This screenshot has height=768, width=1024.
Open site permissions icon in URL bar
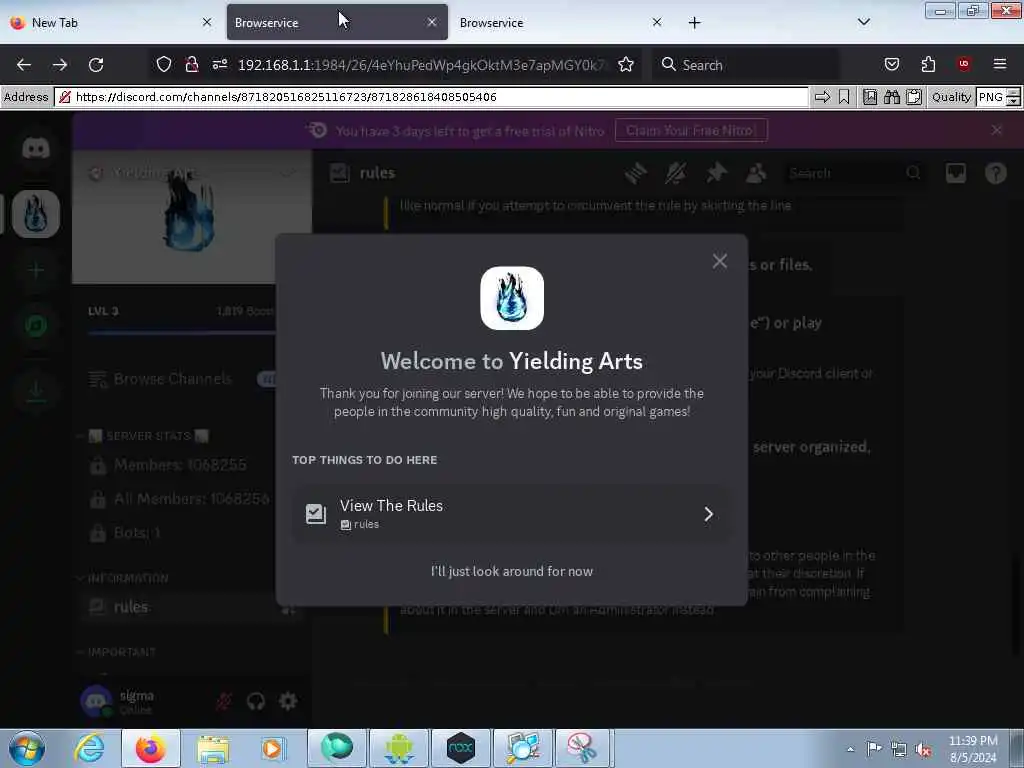coord(220,64)
